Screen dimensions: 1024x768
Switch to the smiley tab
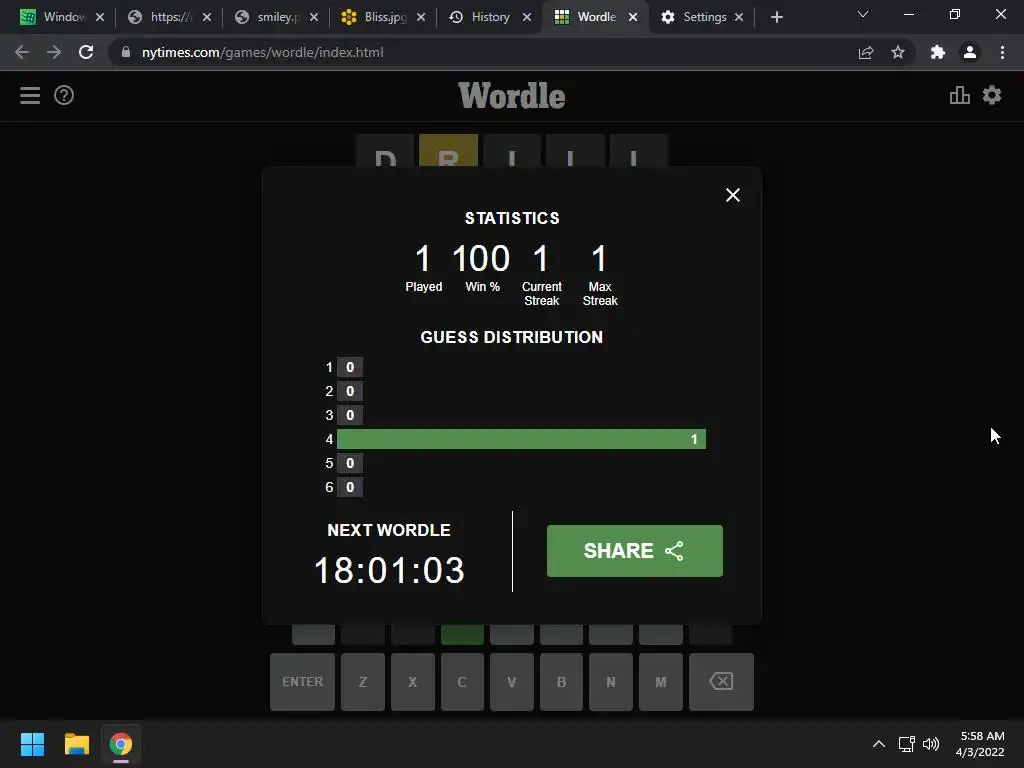[x=278, y=17]
